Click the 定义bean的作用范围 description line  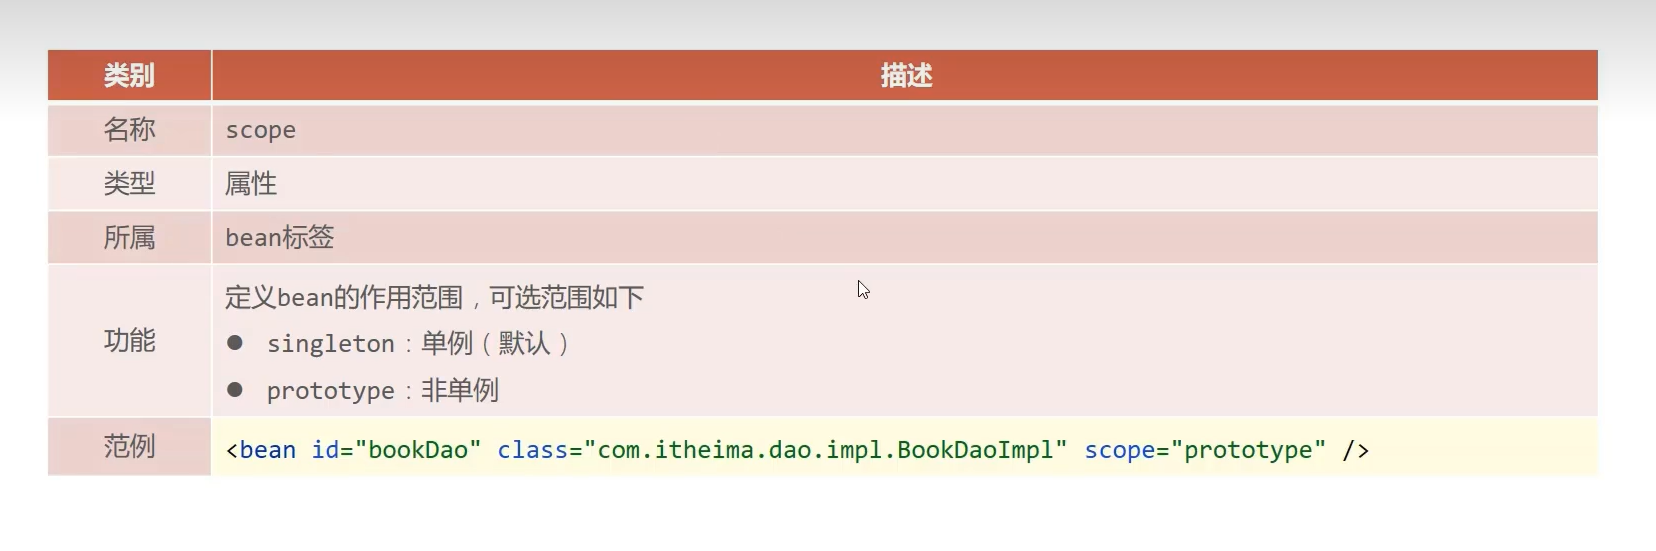(x=434, y=297)
